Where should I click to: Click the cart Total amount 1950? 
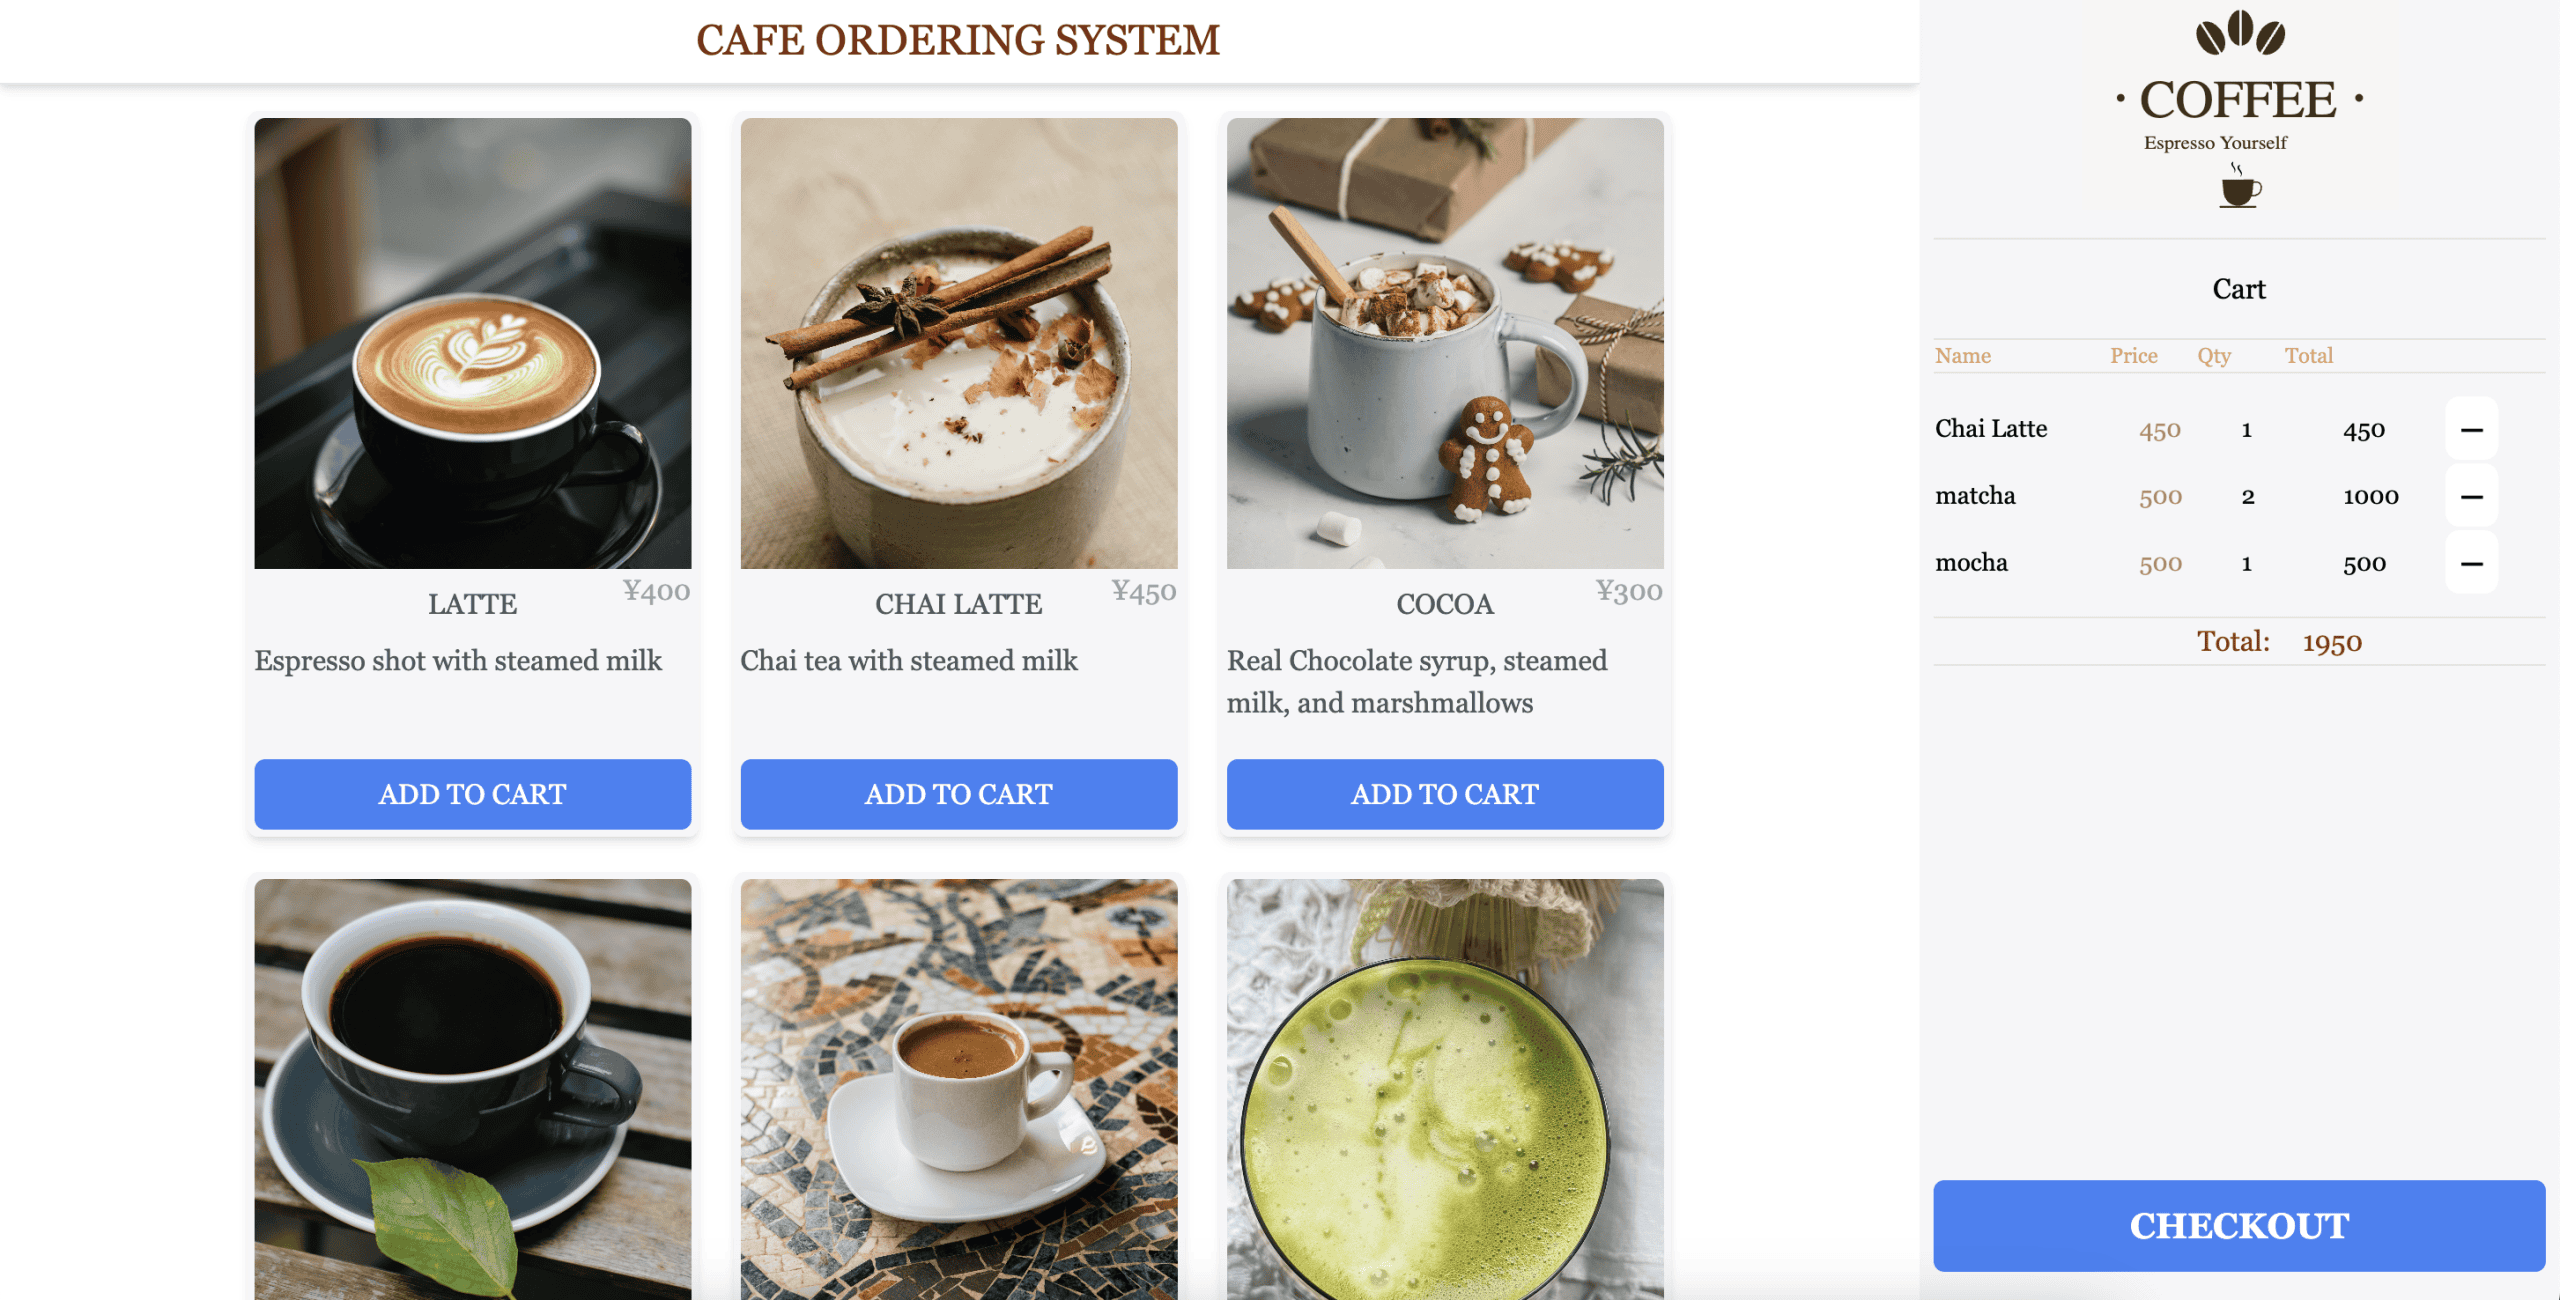click(2332, 642)
